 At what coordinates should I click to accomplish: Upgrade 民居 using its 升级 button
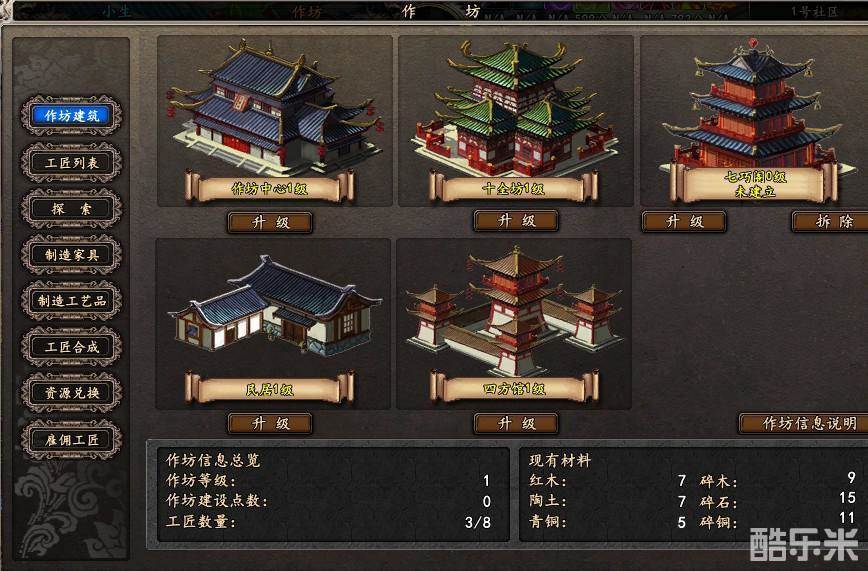tap(270, 424)
